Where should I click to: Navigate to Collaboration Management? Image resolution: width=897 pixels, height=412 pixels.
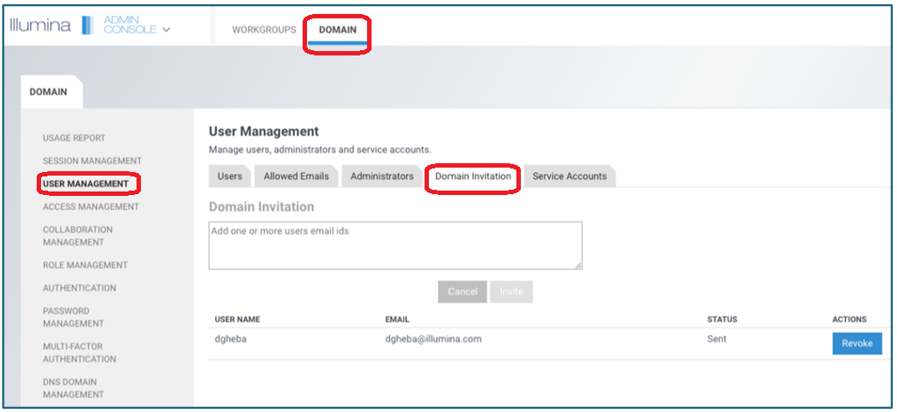coord(78,236)
